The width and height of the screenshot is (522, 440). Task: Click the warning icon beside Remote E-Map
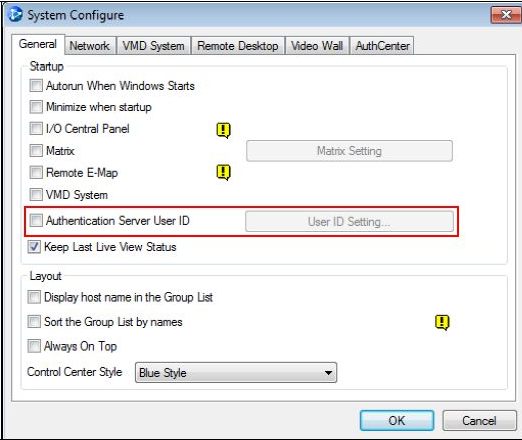(x=223, y=173)
